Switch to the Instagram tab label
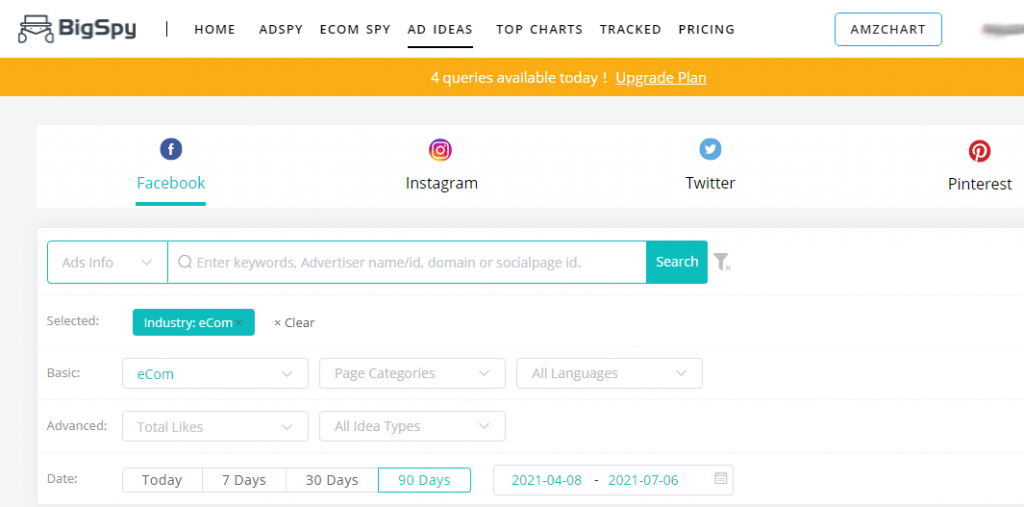 click(441, 184)
